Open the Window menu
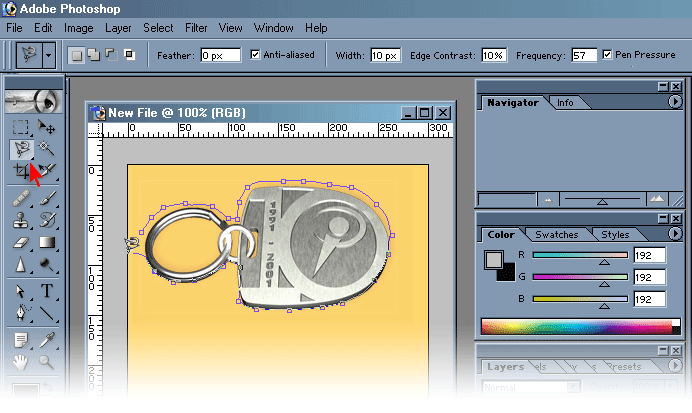 pyautogui.click(x=274, y=28)
